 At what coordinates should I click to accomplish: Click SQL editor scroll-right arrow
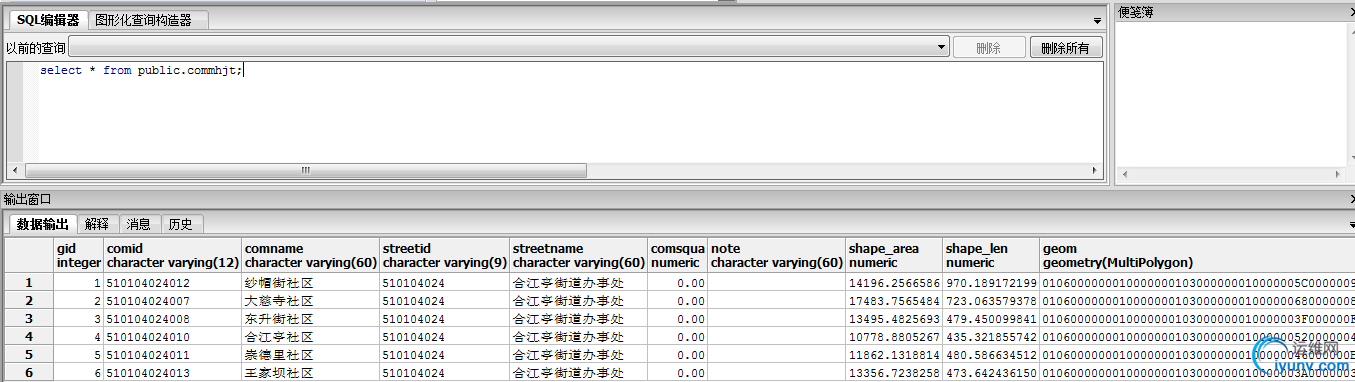click(1094, 170)
